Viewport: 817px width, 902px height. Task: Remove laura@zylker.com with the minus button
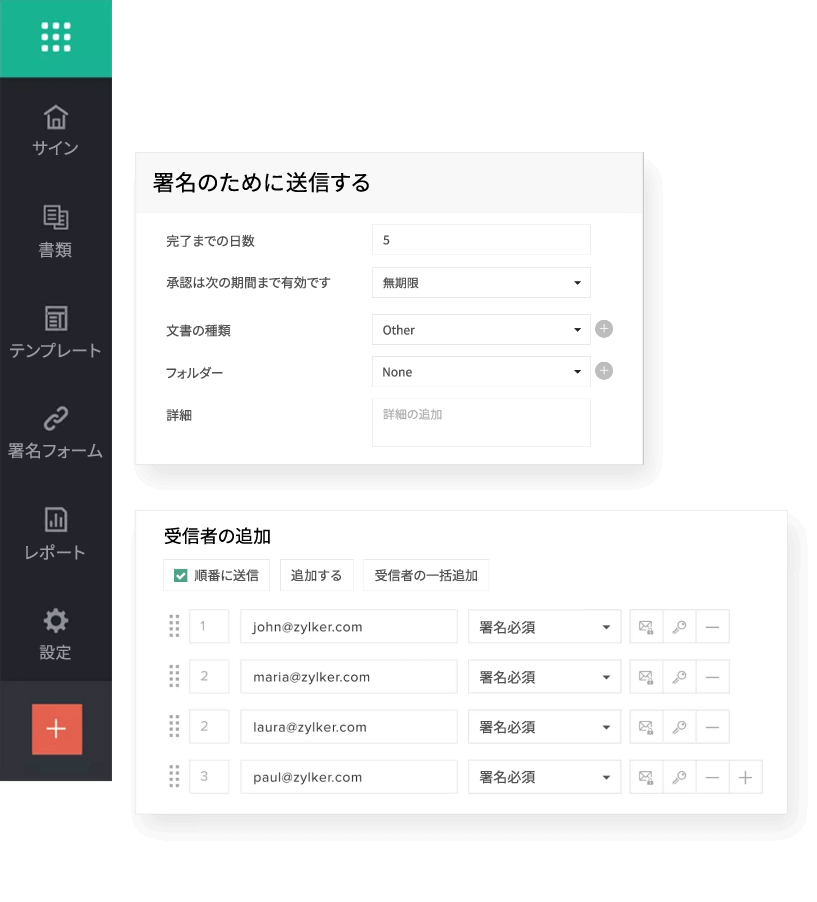point(712,727)
